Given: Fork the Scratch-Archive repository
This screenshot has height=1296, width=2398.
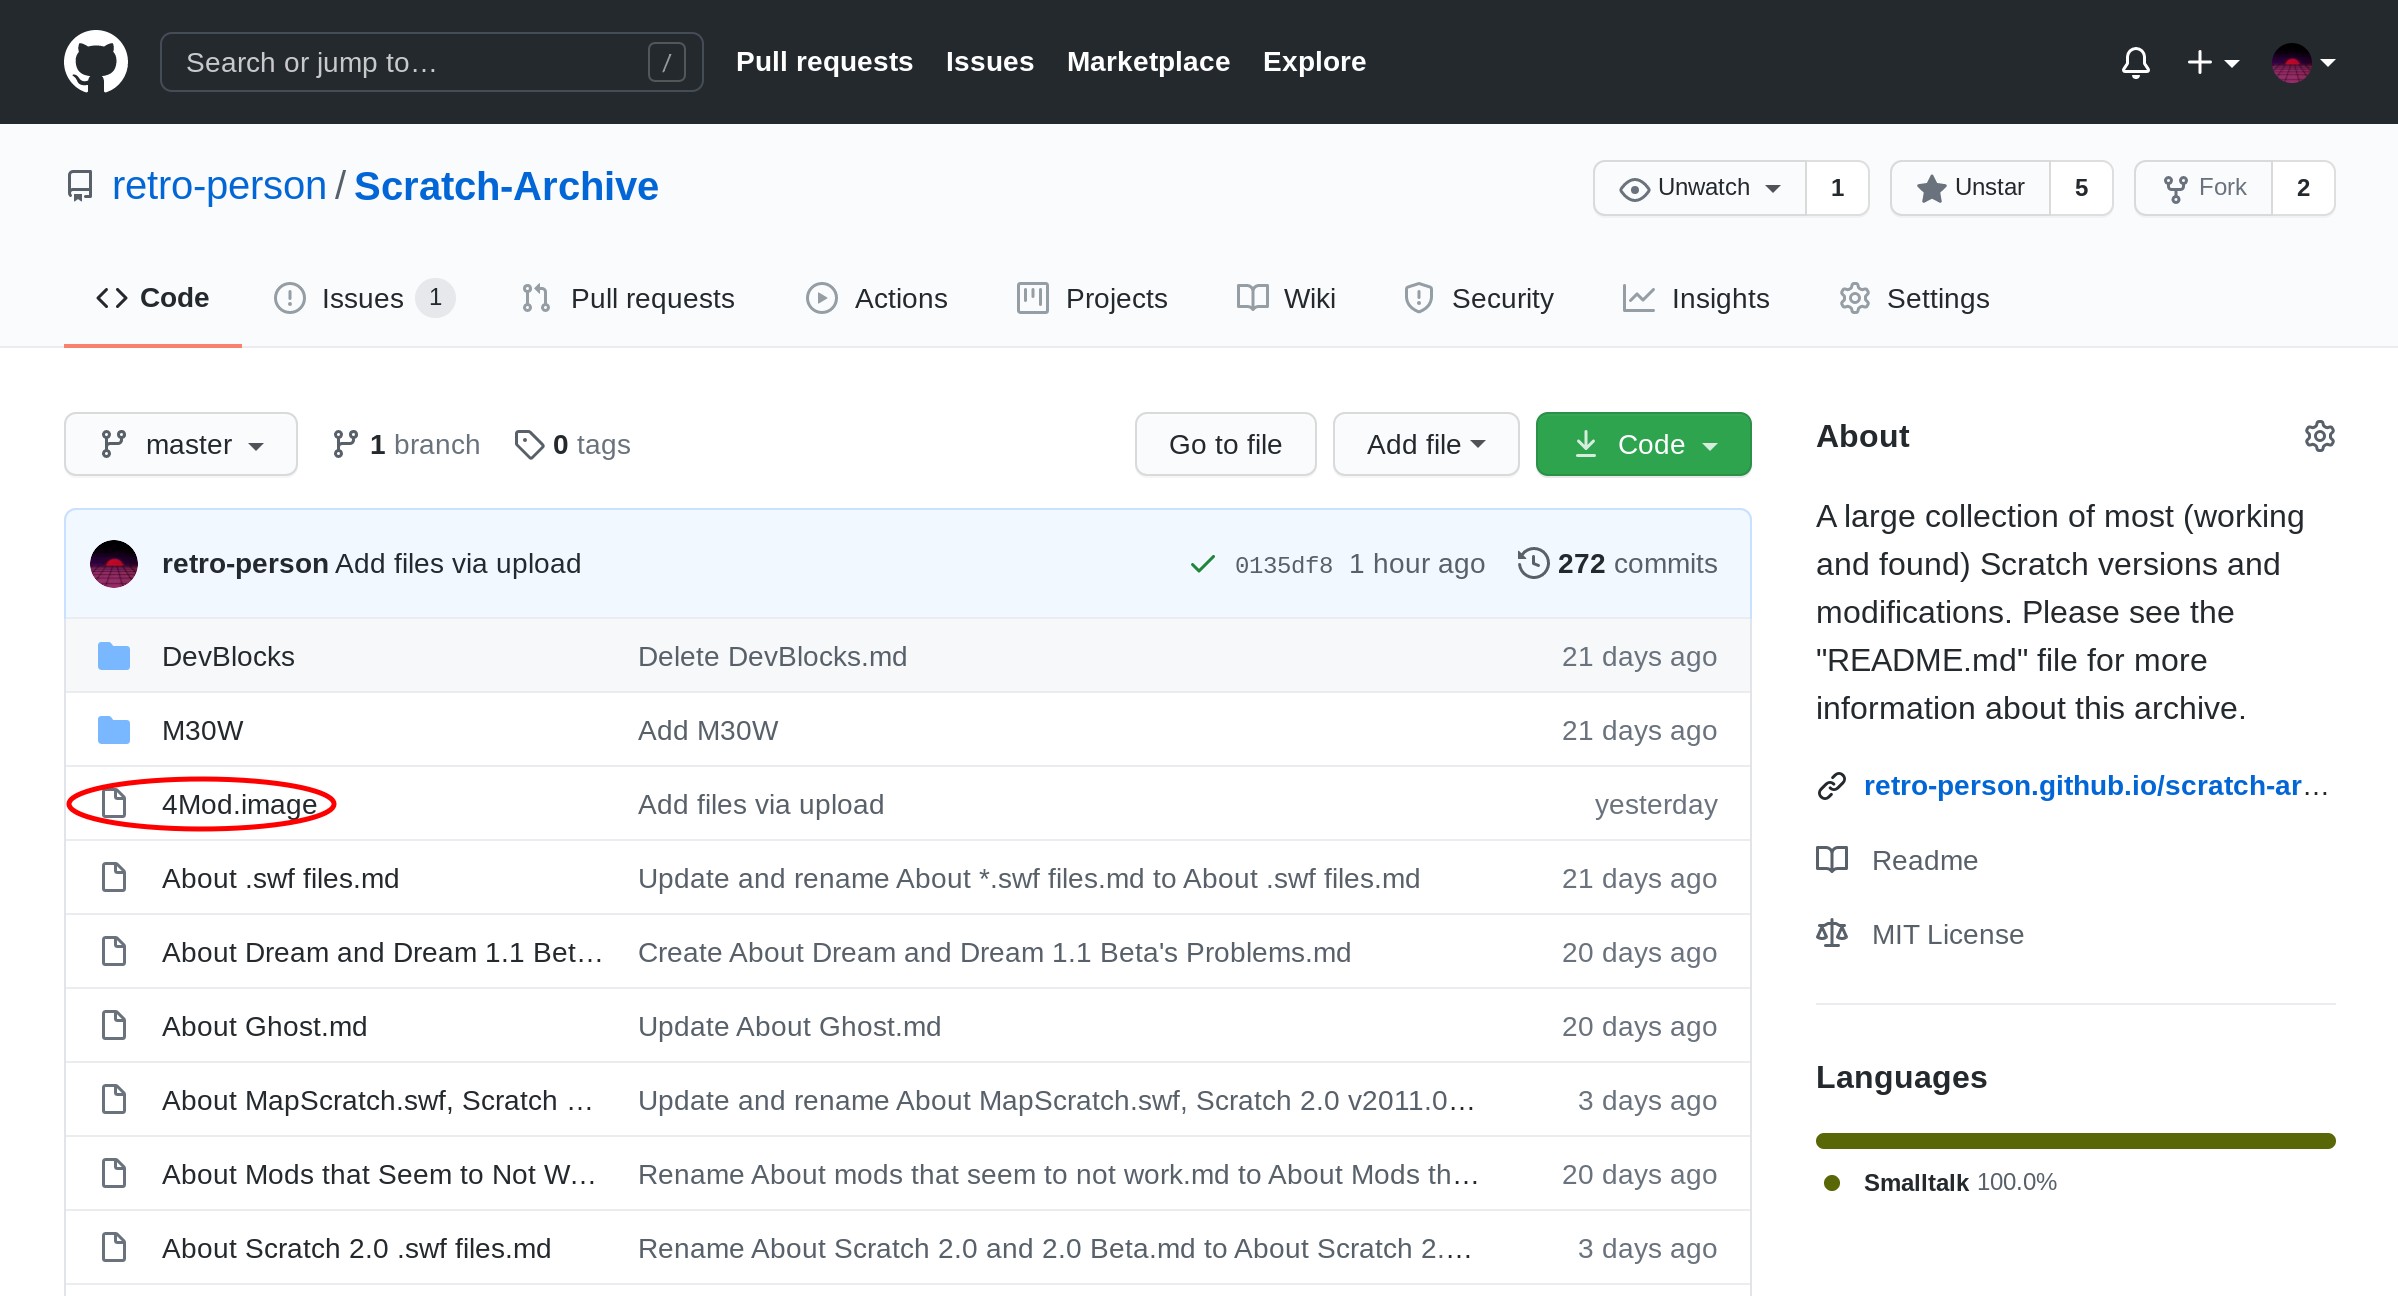Looking at the screenshot, I should coord(2204,188).
